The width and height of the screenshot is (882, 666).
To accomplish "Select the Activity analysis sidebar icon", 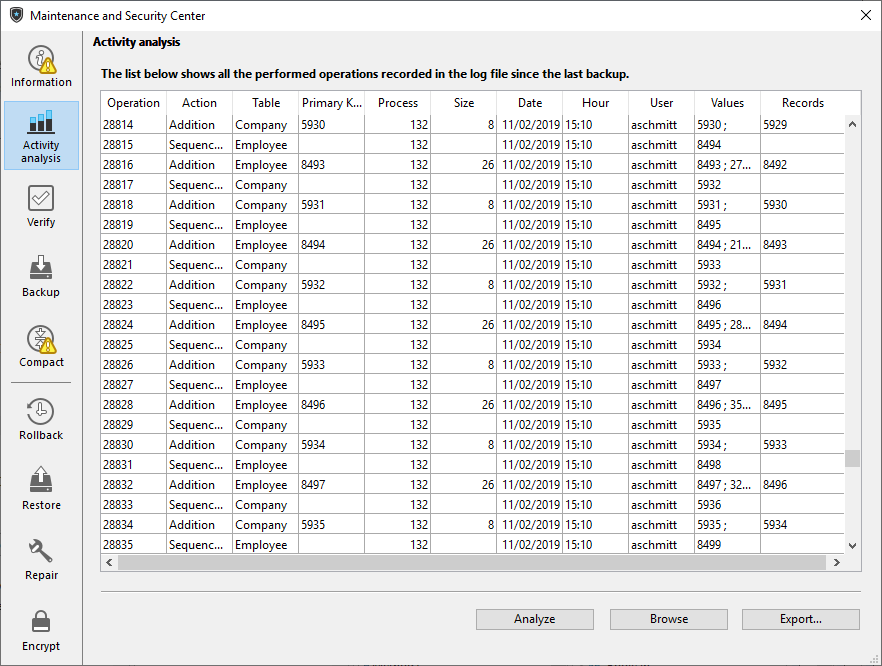I will (41, 124).
